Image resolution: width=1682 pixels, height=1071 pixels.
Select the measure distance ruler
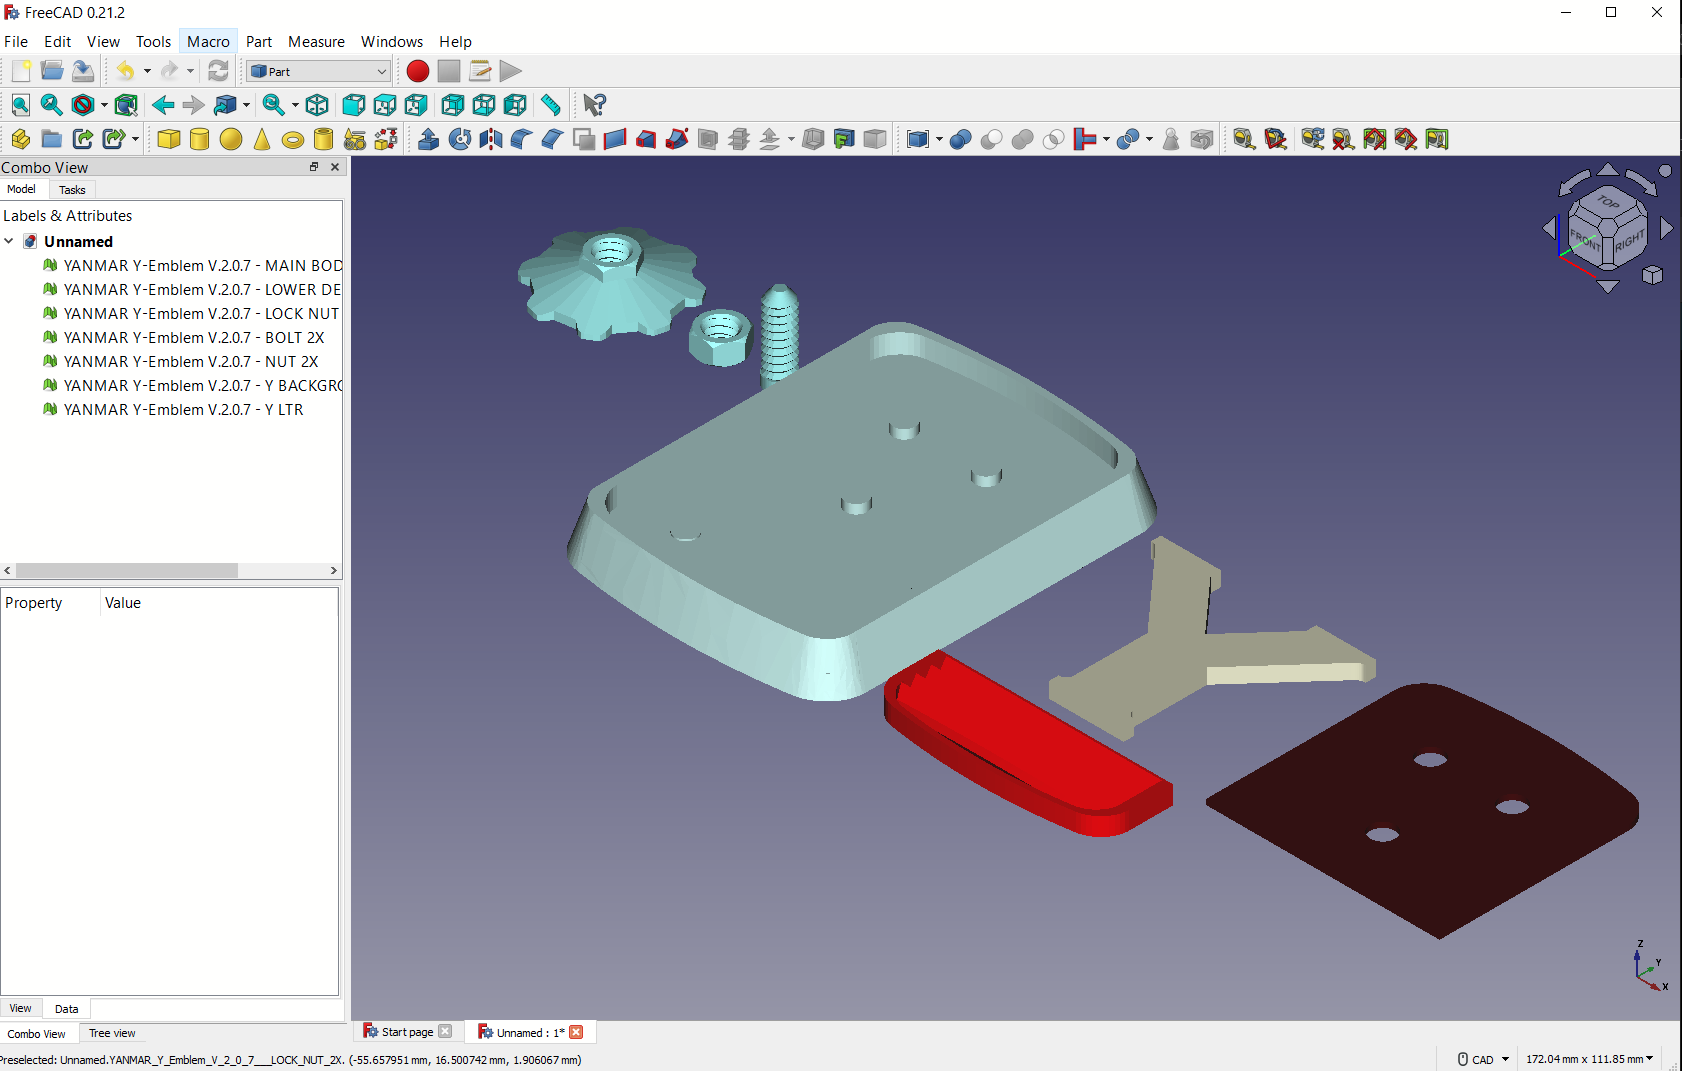point(550,105)
